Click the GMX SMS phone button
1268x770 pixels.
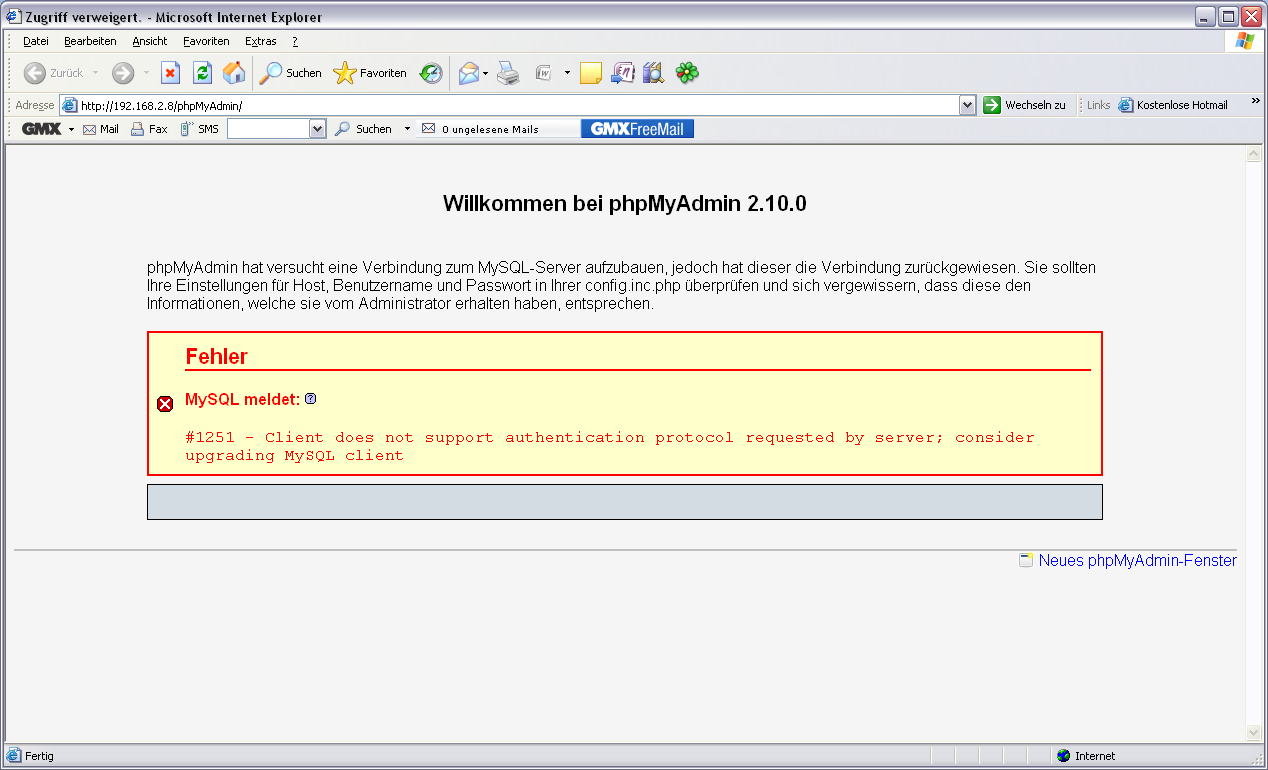pyautogui.click(x=199, y=129)
